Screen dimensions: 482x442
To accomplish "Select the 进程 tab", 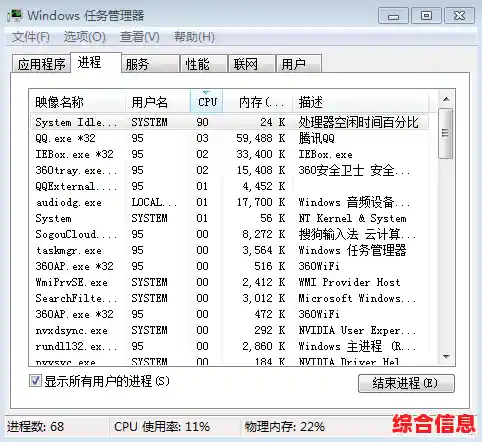I will [x=96, y=62].
